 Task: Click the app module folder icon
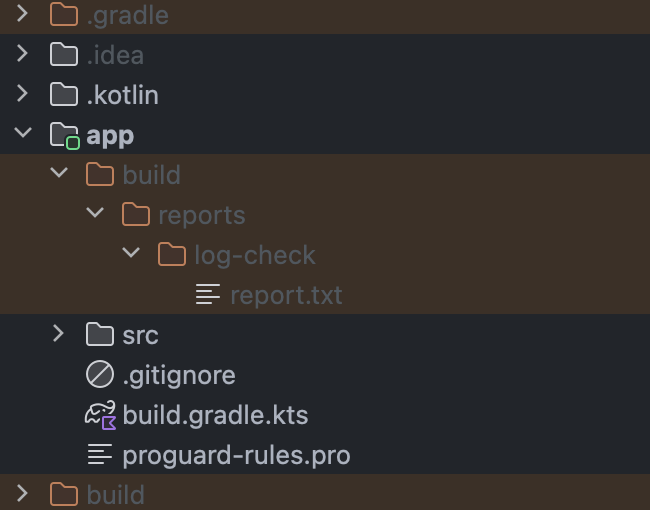tap(65, 136)
